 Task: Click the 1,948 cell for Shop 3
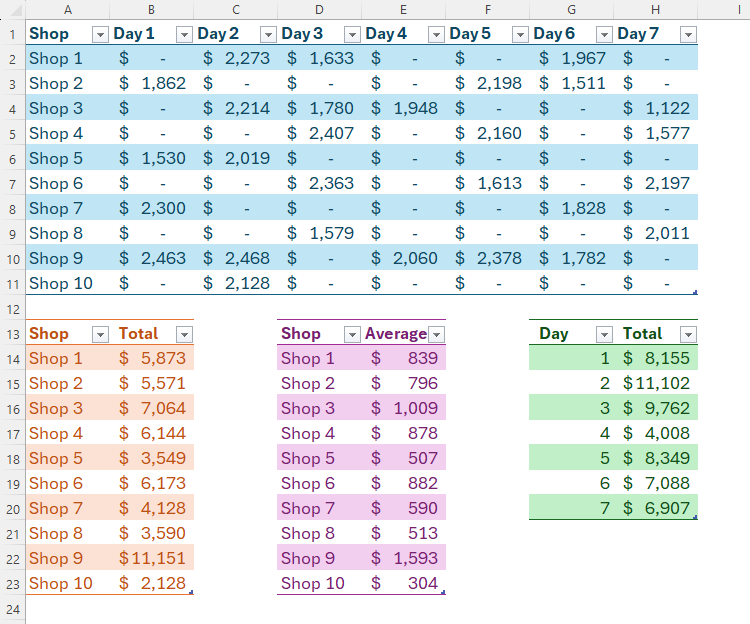pos(403,108)
